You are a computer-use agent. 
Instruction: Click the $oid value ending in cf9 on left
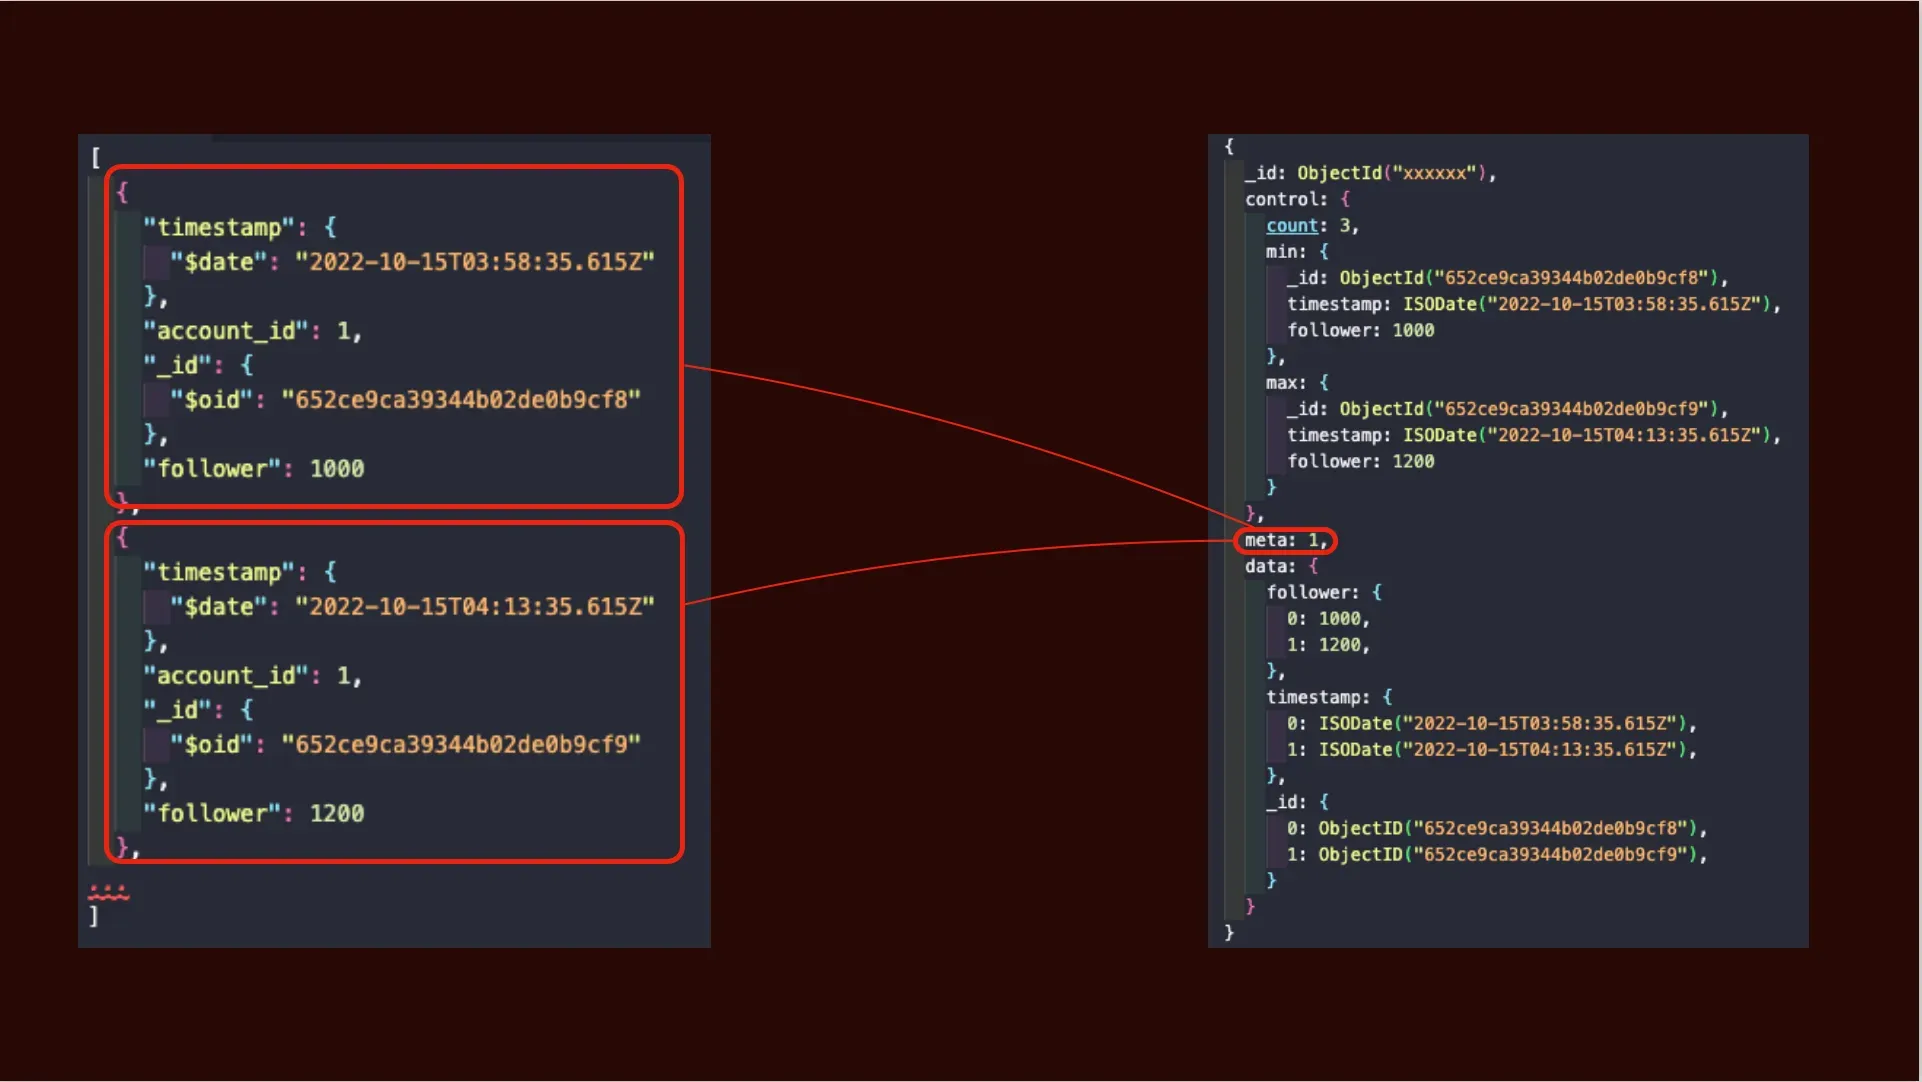tap(460, 745)
